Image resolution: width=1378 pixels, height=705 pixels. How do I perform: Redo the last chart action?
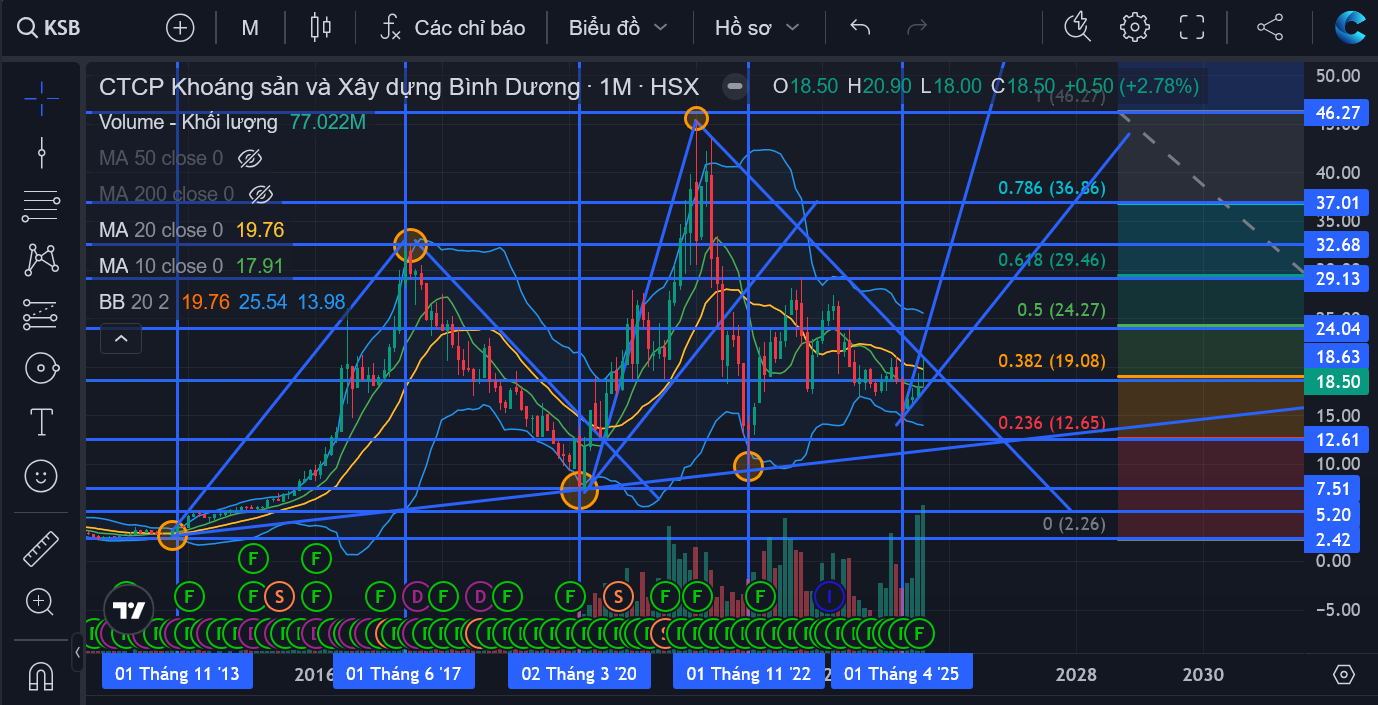click(x=915, y=28)
